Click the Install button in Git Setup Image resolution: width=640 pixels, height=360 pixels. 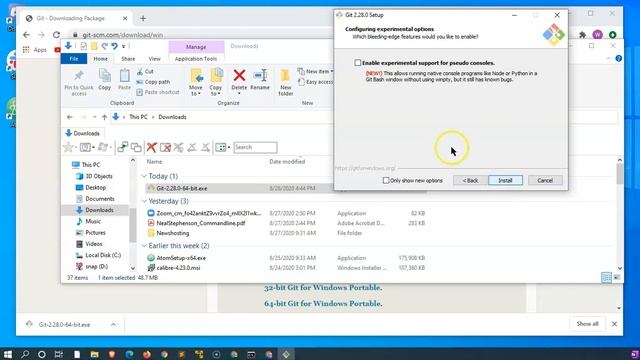click(x=505, y=180)
